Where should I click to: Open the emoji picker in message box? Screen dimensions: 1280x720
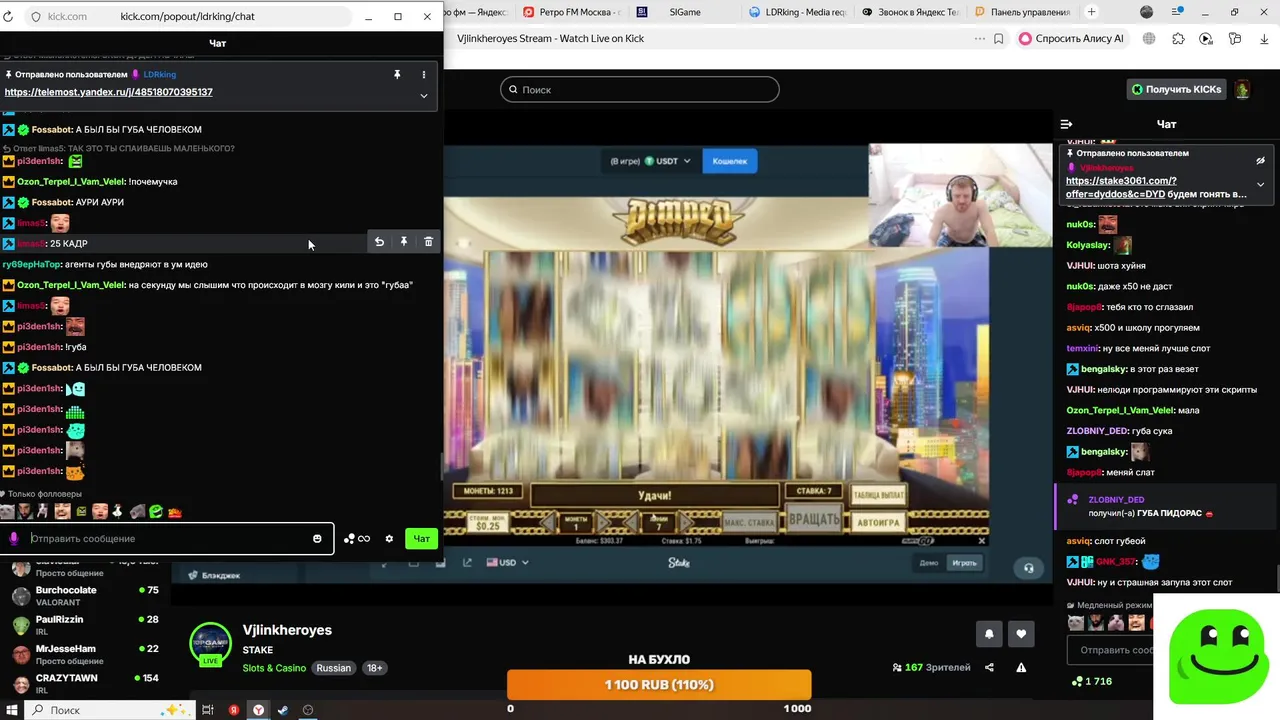coord(317,539)
